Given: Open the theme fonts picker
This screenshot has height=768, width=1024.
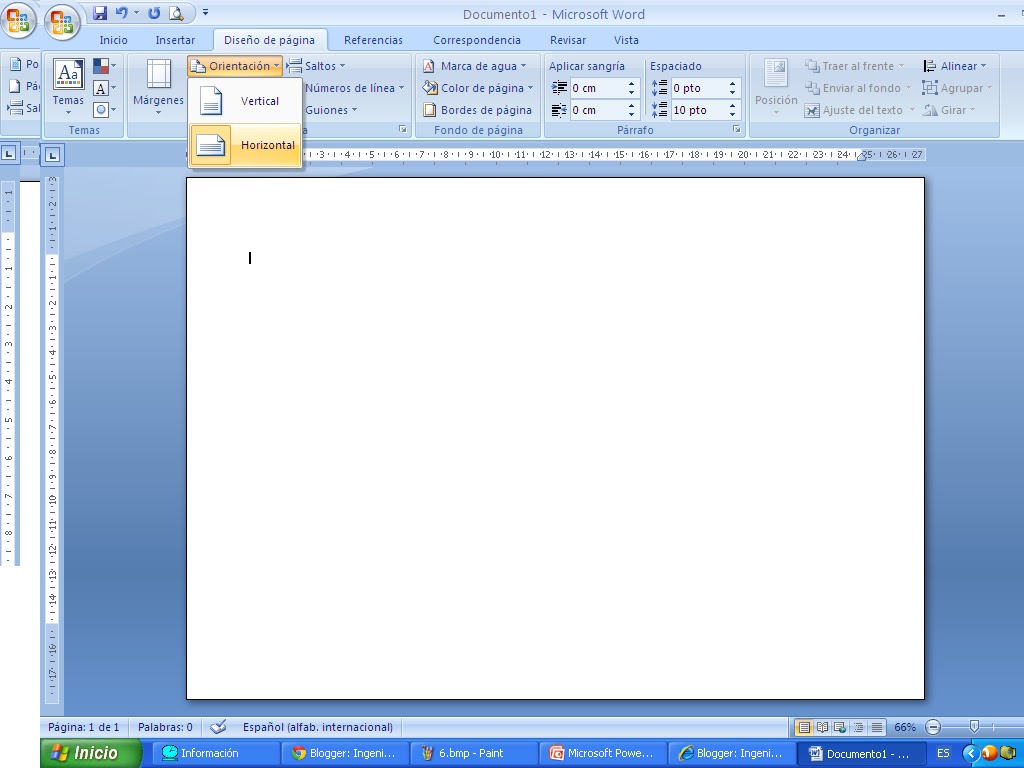Looking at the screenshot, I should click(104, 88).
